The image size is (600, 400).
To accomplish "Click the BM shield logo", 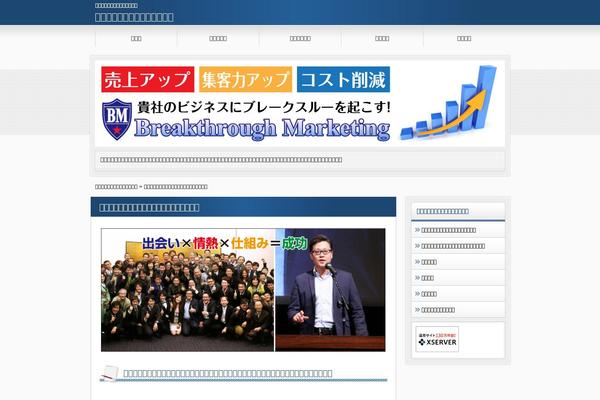I will tap(117, 119).
